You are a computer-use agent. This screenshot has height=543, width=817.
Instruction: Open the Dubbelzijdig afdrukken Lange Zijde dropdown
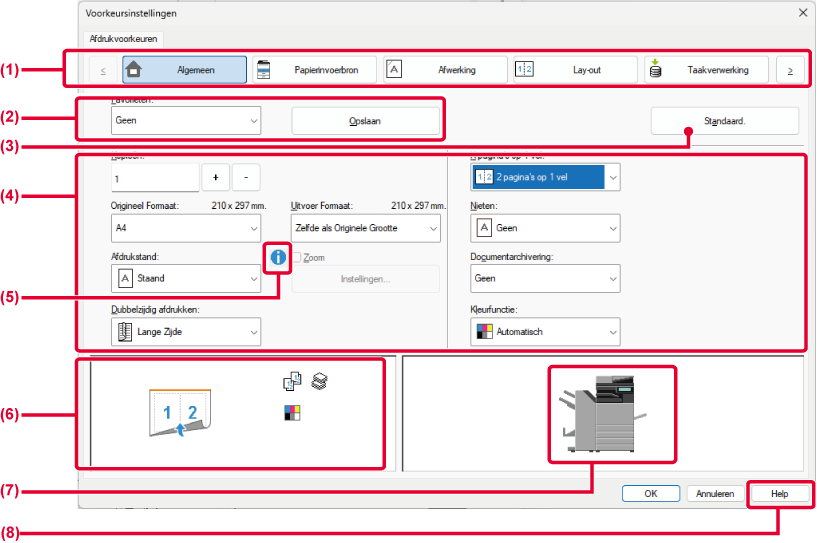click(185, 331)
